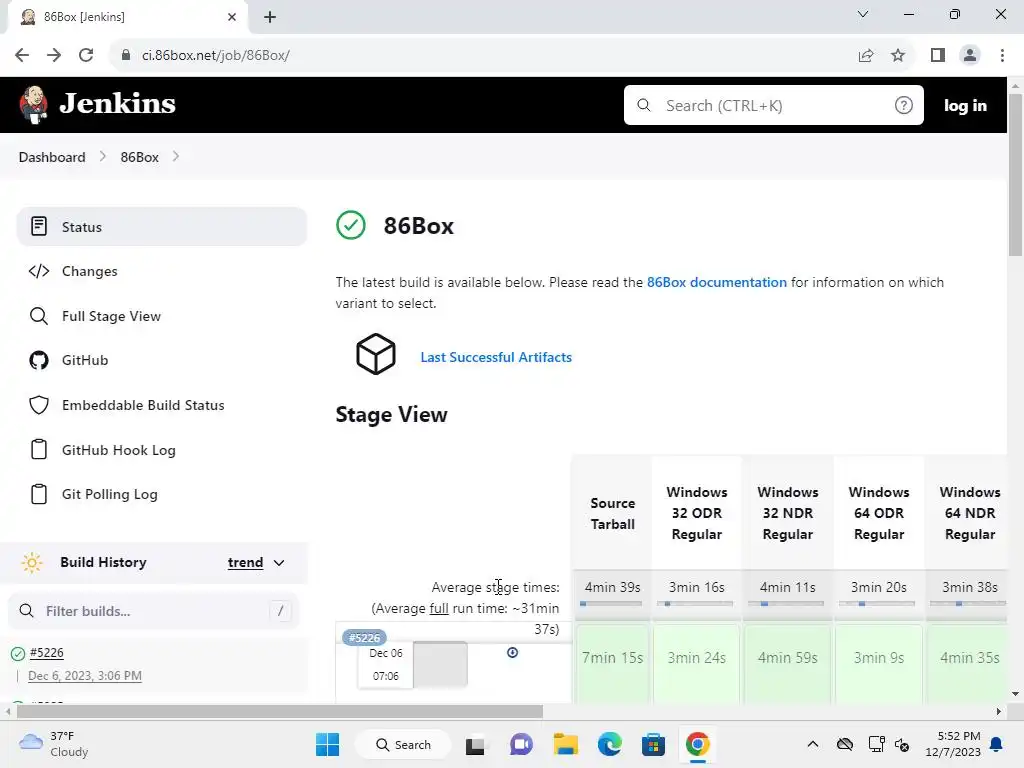Open the Windows Start button

327,744
